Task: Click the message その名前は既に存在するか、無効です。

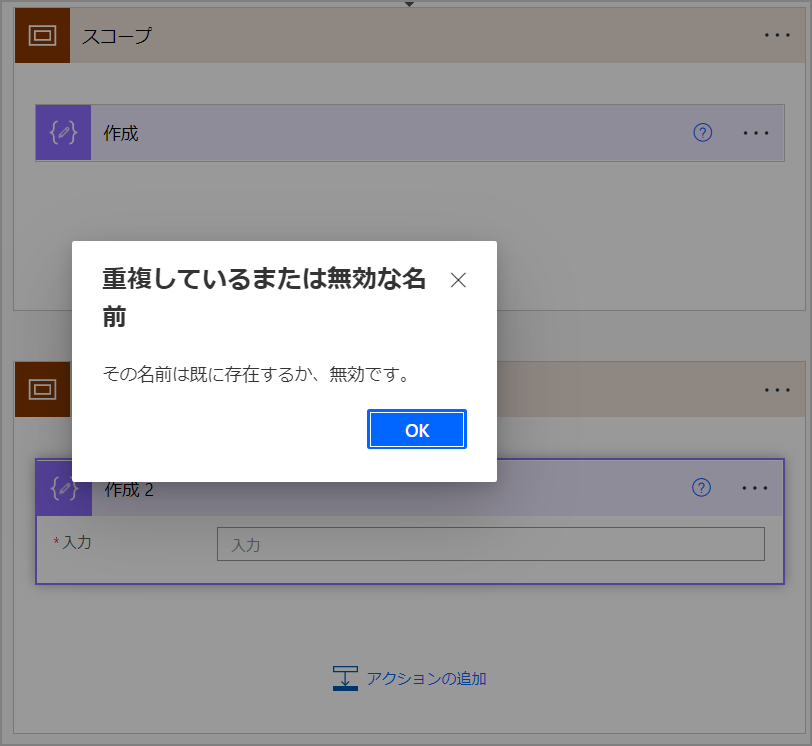Action: pos(257,374)
